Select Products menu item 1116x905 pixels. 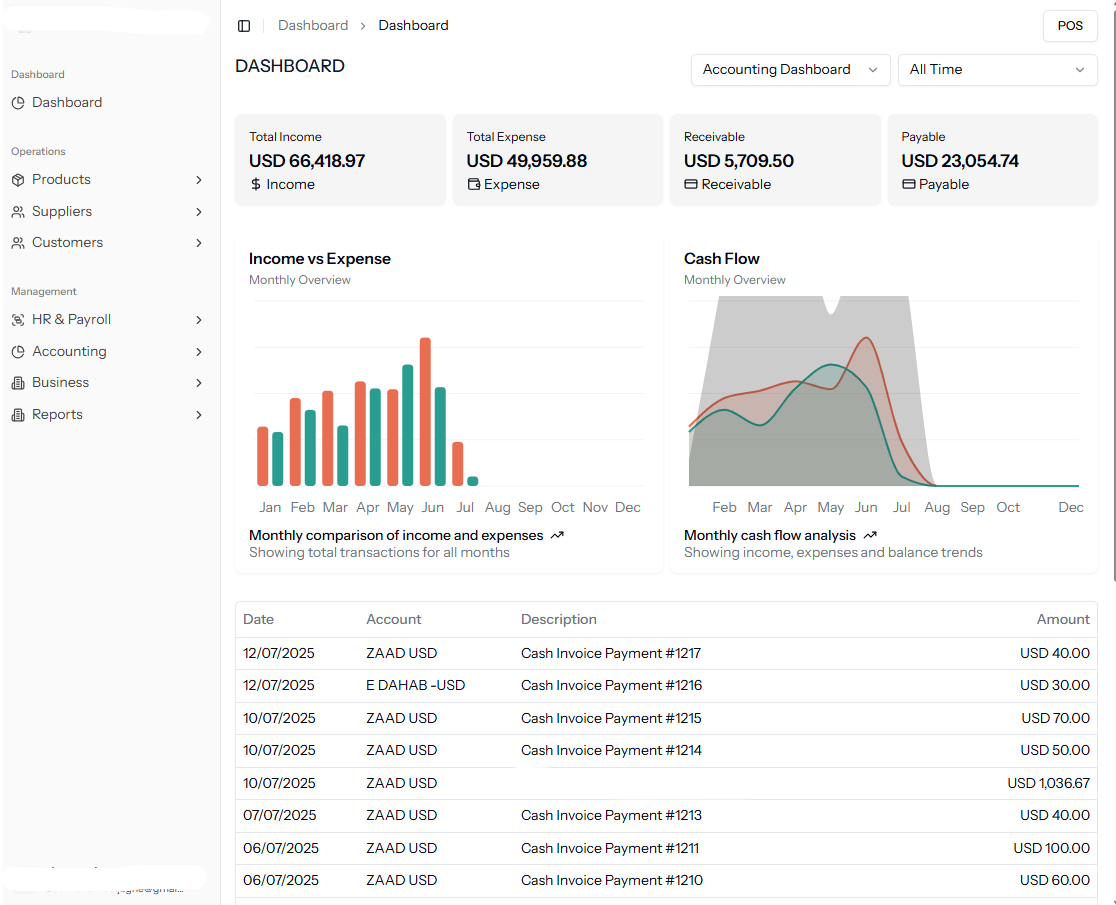(x=107, y=179)
